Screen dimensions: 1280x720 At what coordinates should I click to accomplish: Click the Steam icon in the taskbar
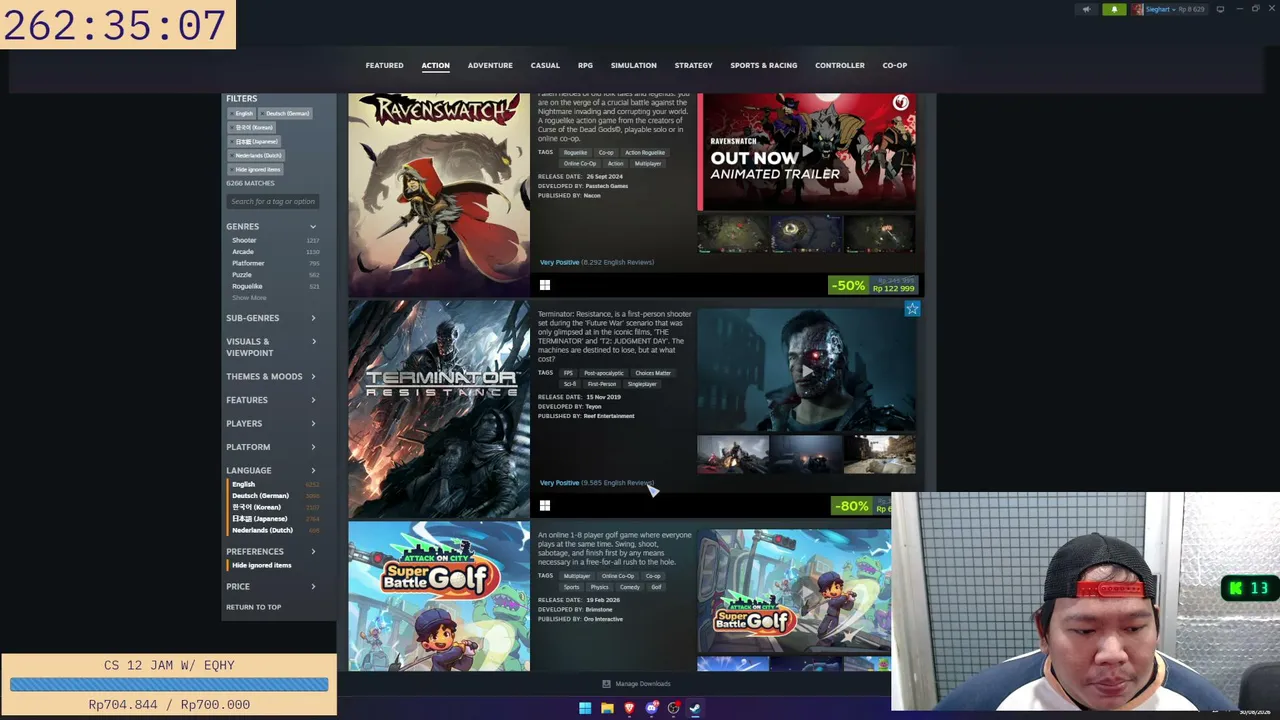coord(695,708)
